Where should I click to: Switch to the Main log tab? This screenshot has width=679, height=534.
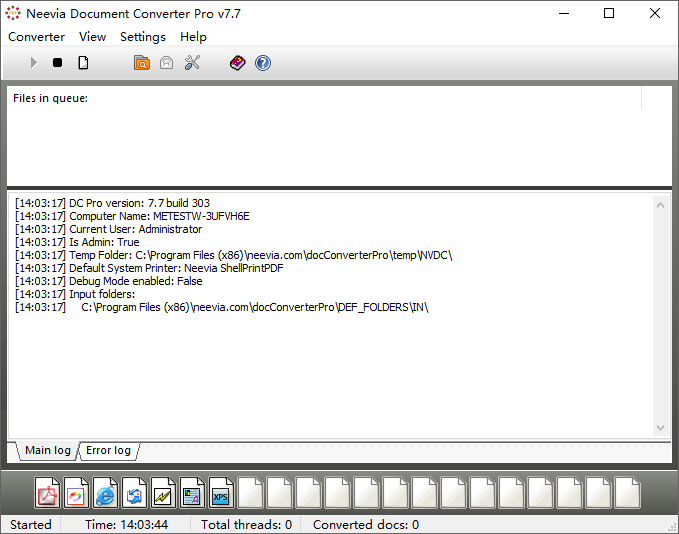(x=48, y=450)
